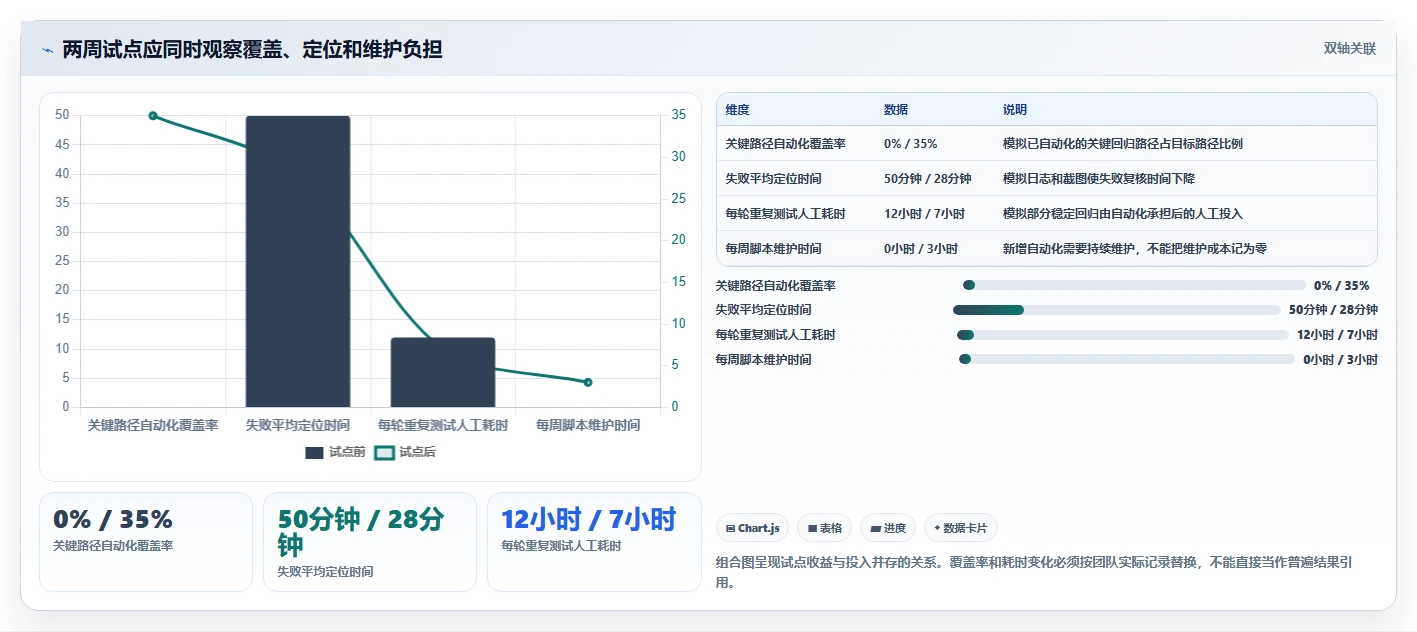Click the 每周脚本维护时间 progress bar
This screenshot has height=632, width=1417.
(x=1126, y=359)
